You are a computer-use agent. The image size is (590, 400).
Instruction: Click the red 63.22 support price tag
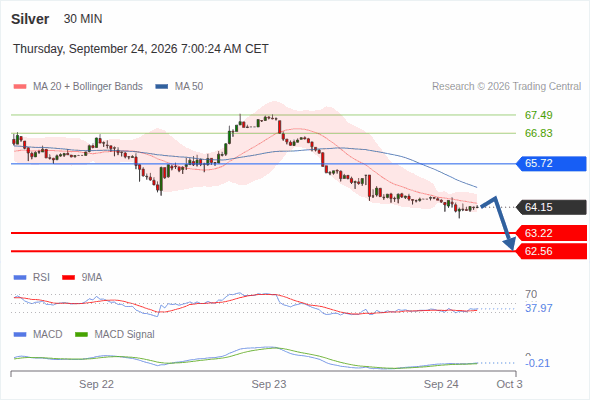(x=551, y=233)
